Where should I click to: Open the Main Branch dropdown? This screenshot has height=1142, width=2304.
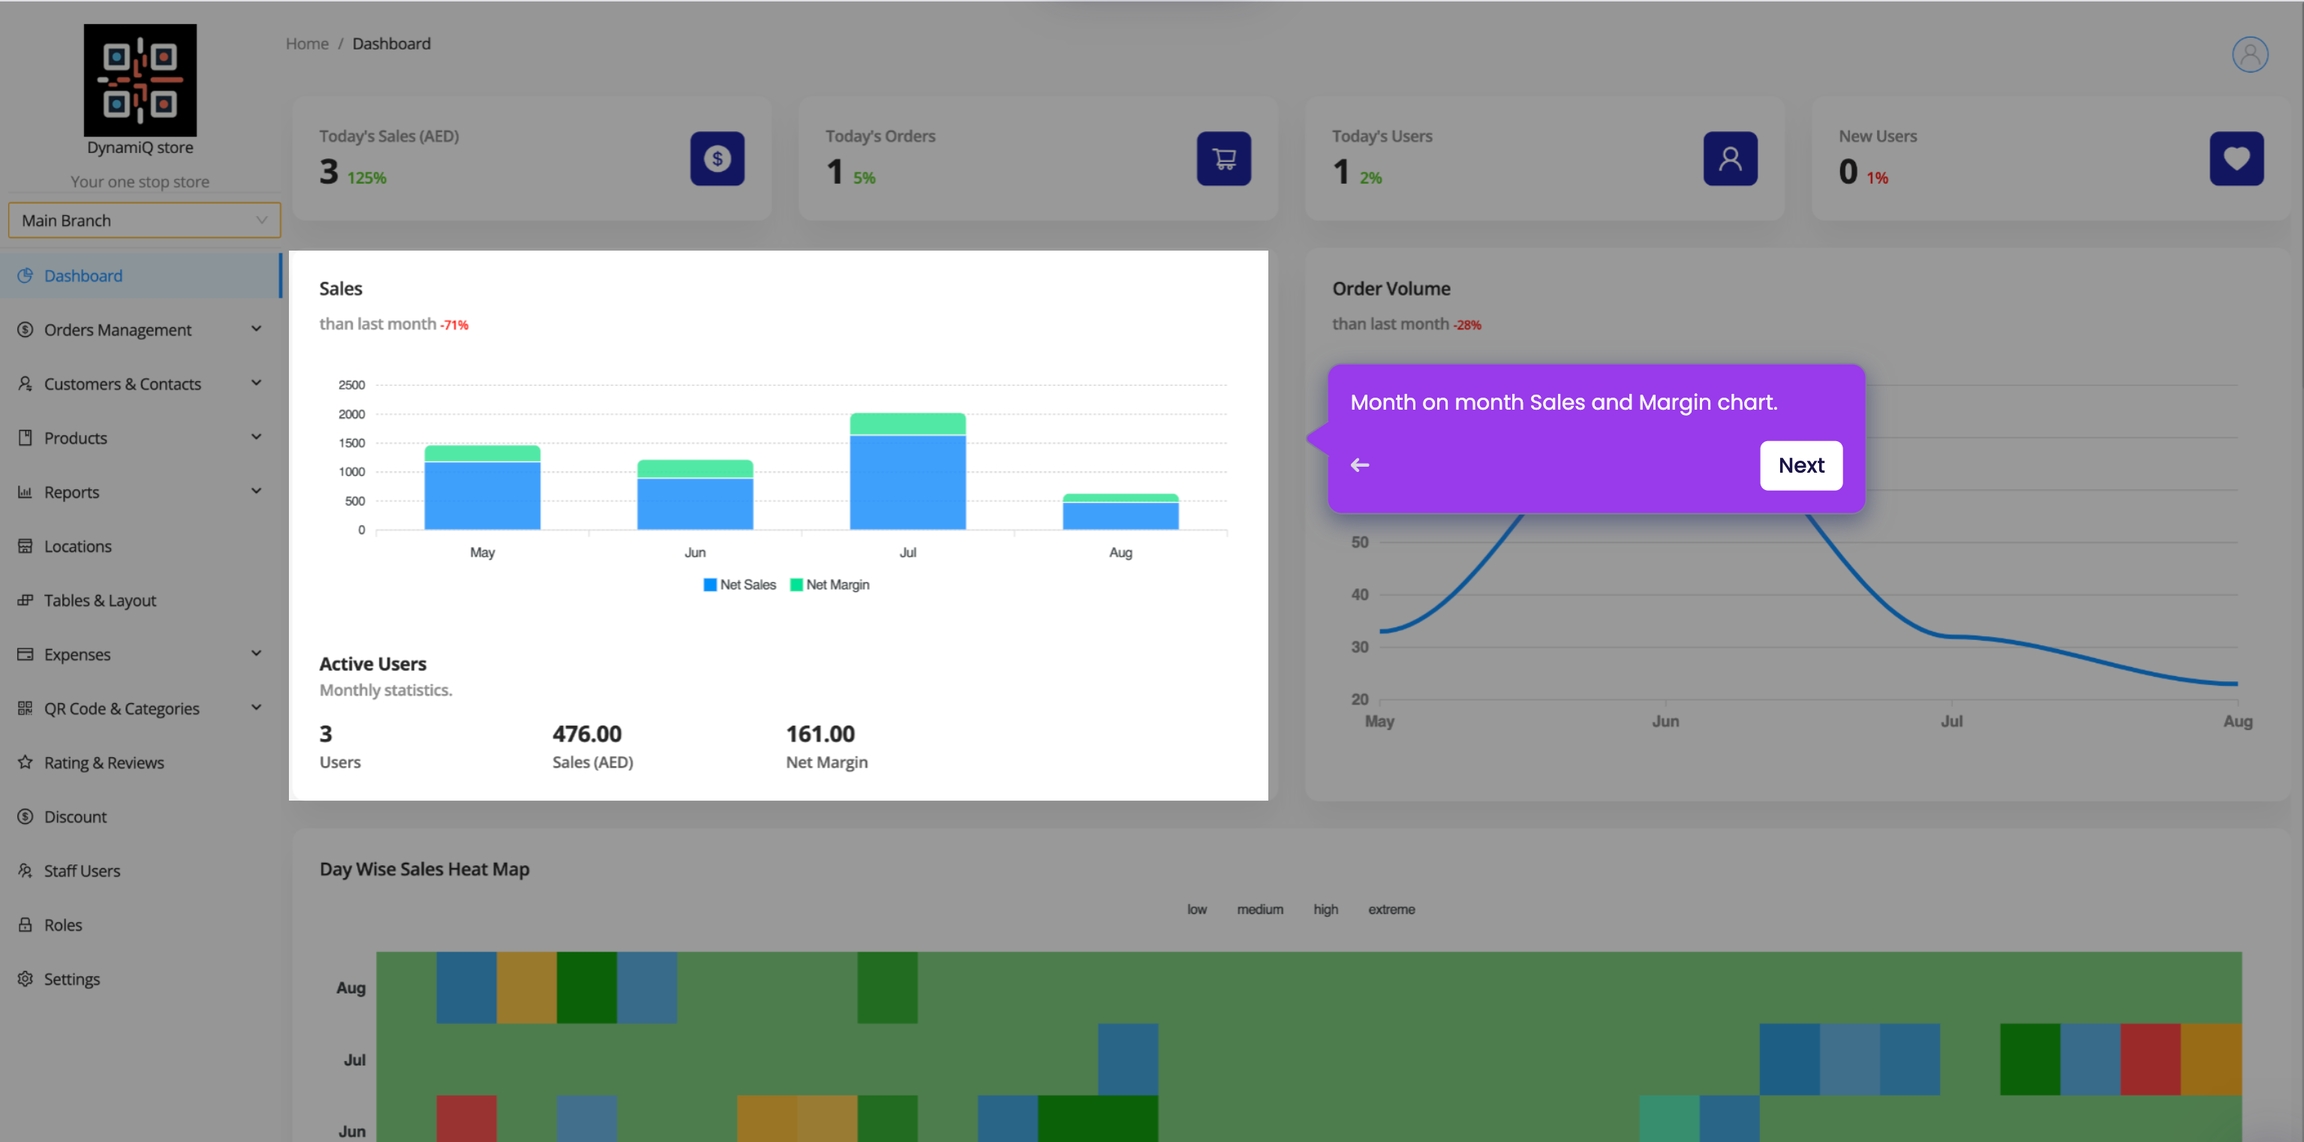(144, 220)
